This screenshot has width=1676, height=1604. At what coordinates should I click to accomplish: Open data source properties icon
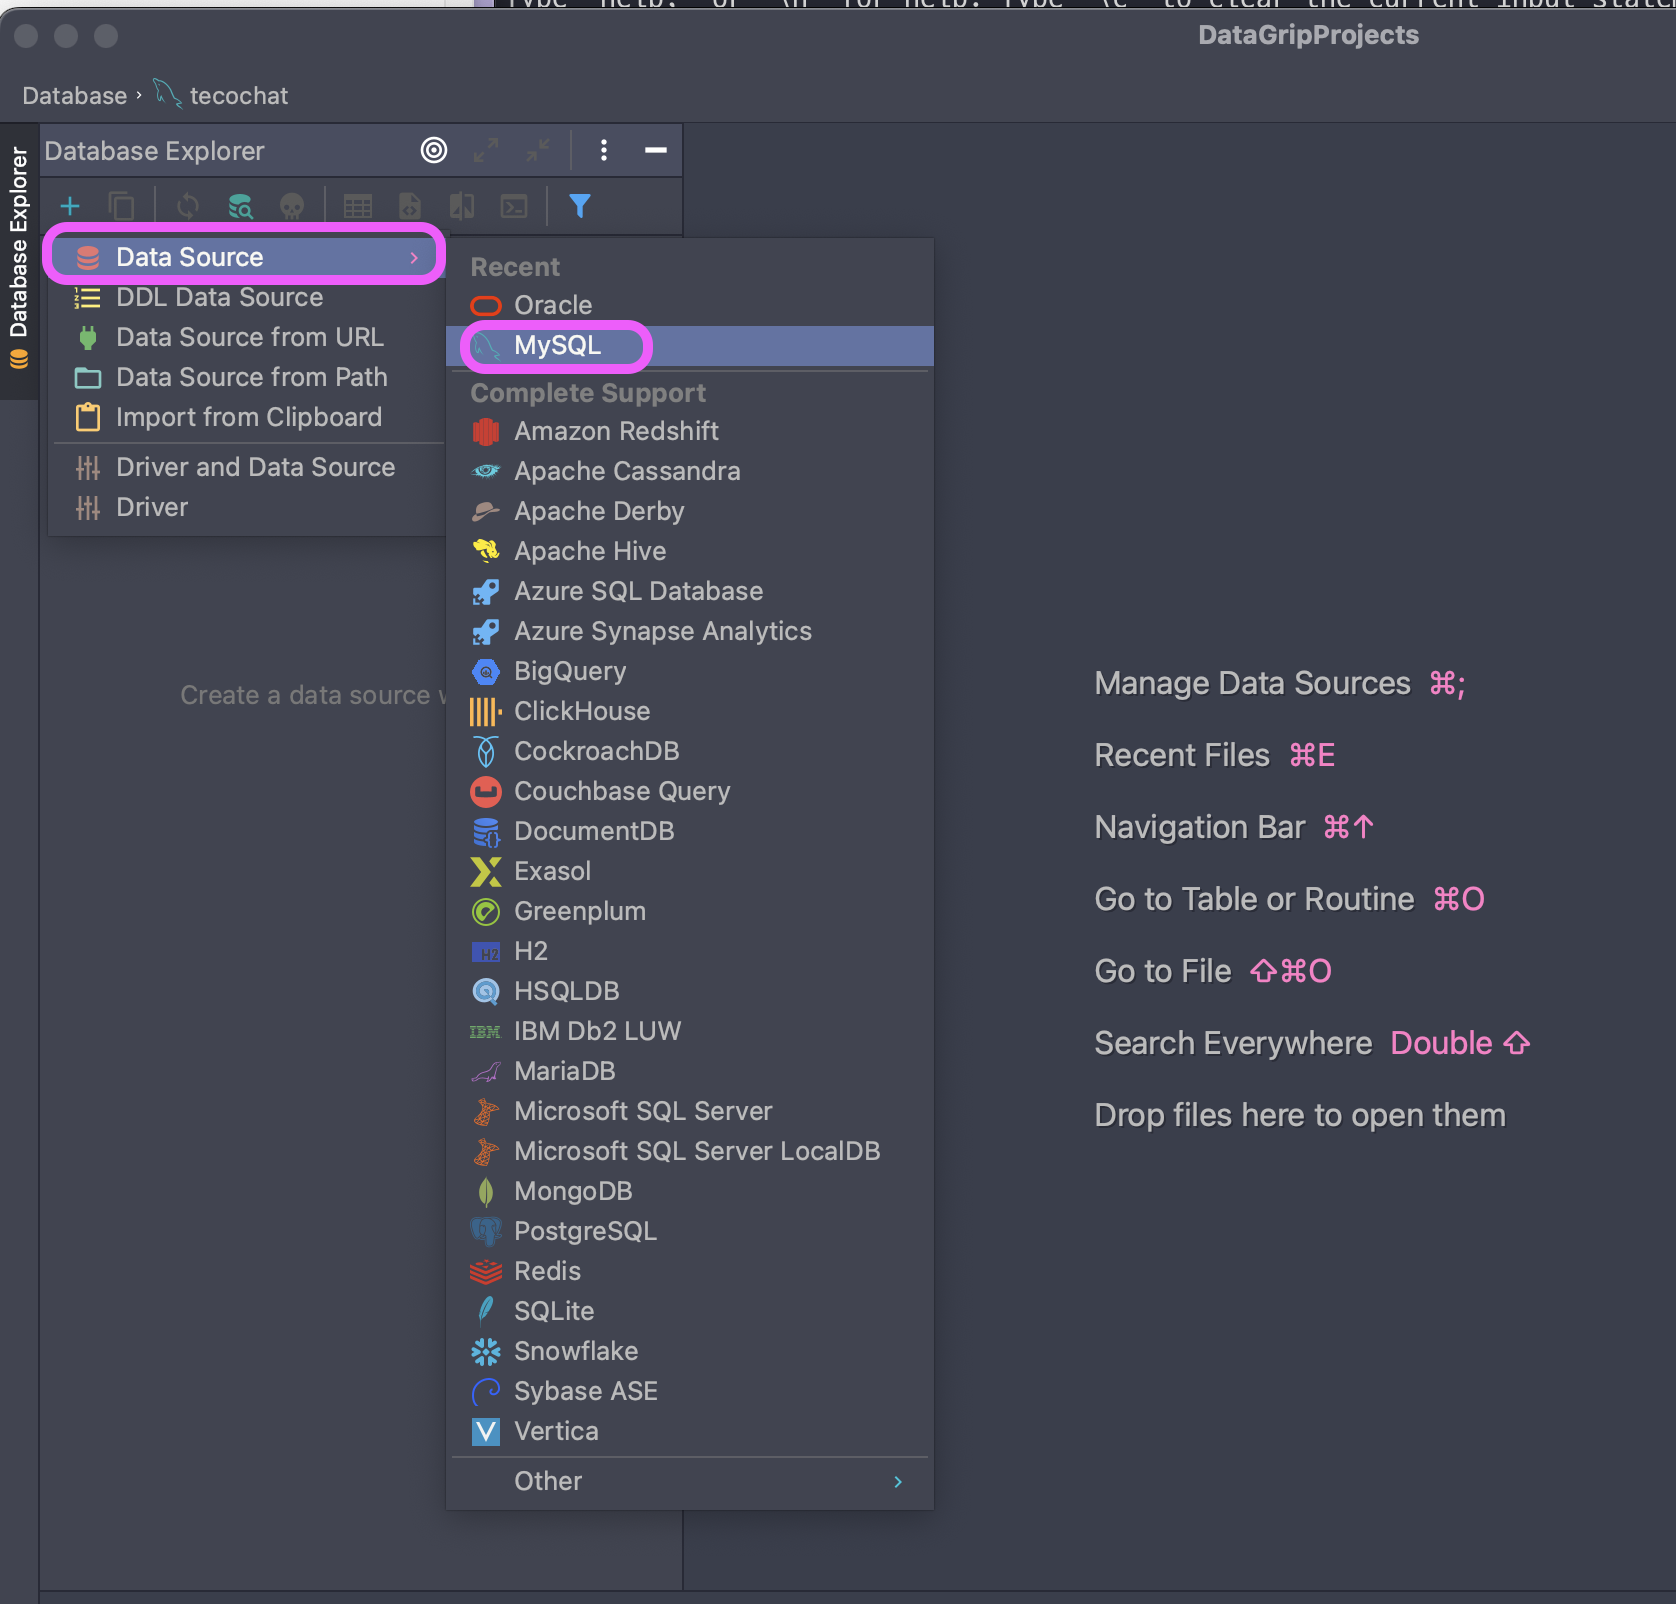(240, 207)
